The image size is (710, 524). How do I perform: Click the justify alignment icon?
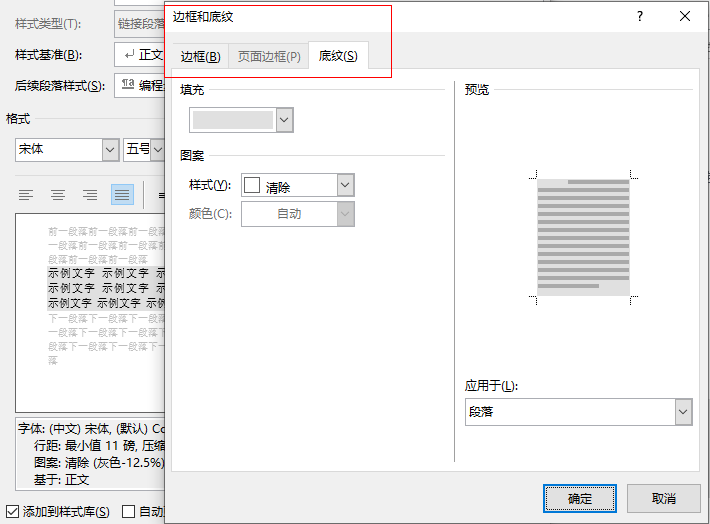click(x=122, y=195)
